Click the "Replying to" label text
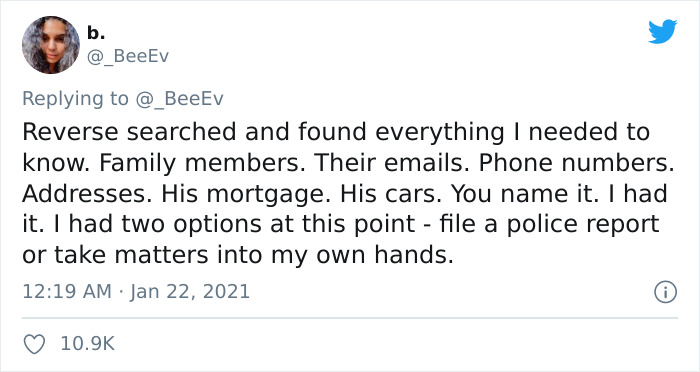This screenshot has height=372, width=700. (x=75, y=99)
